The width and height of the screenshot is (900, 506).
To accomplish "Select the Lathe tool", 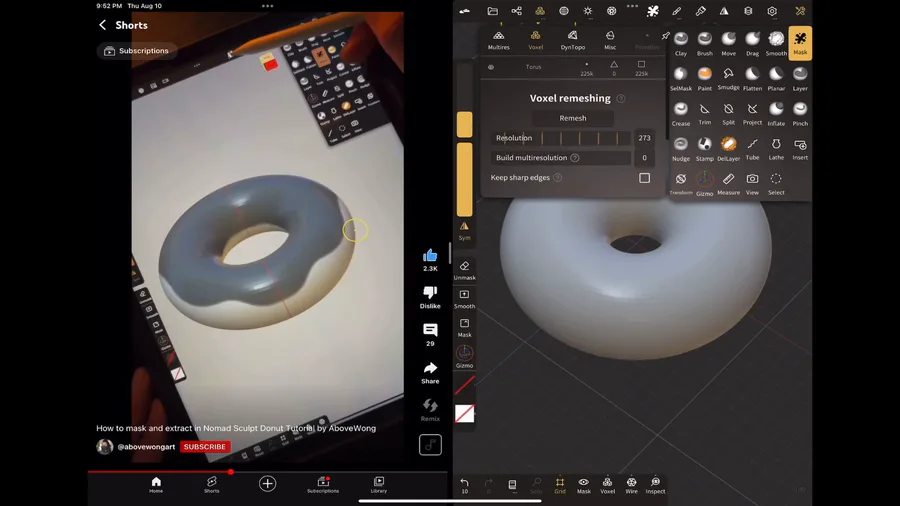I will click(x=776, y=149).
